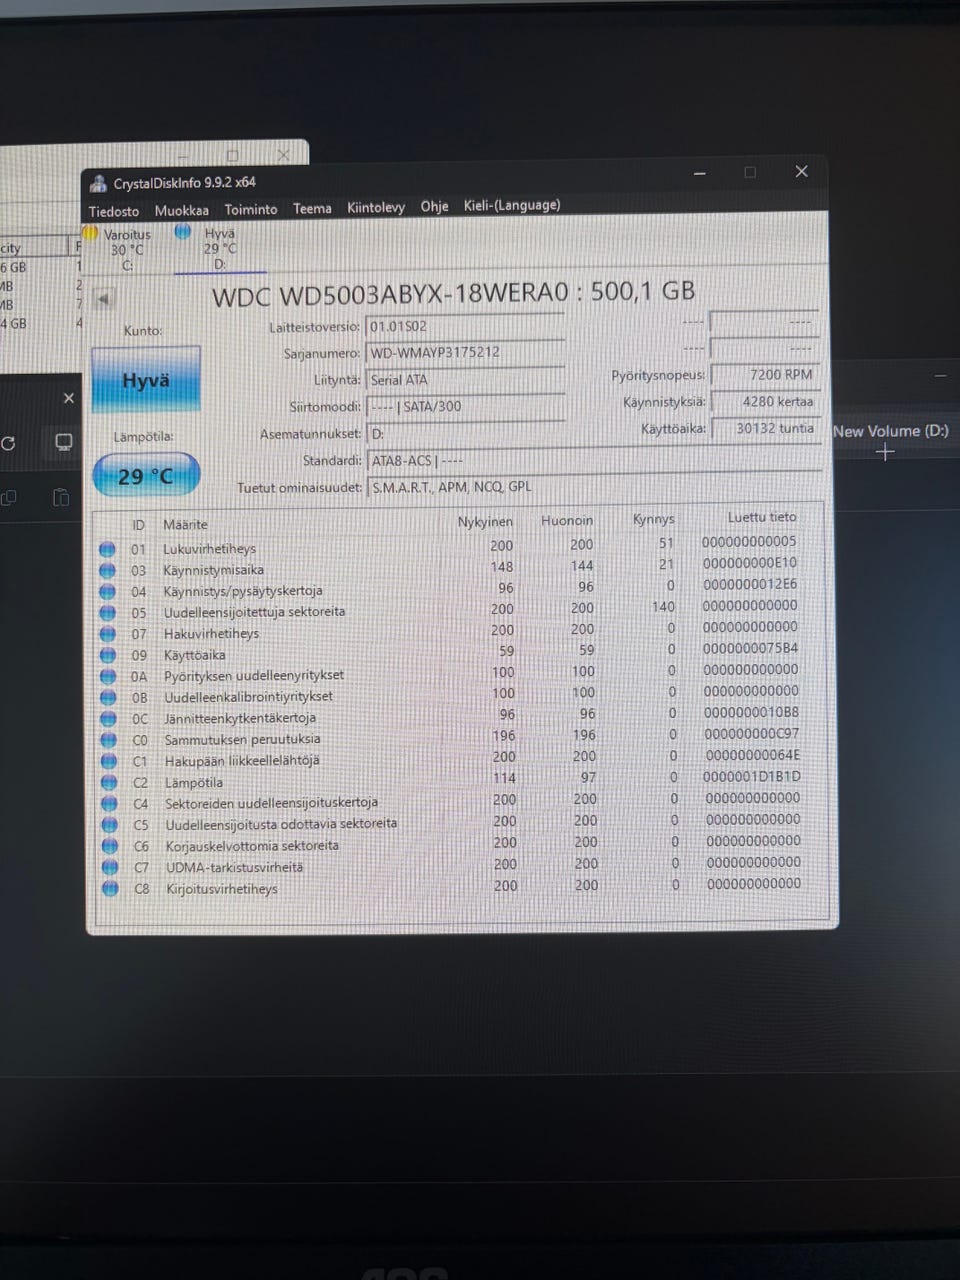Click the Sarjanumero serial number field
Image resolution: width=960 pixels, height=1280 pixels.
pyautogui.click(x=465, y=352)
